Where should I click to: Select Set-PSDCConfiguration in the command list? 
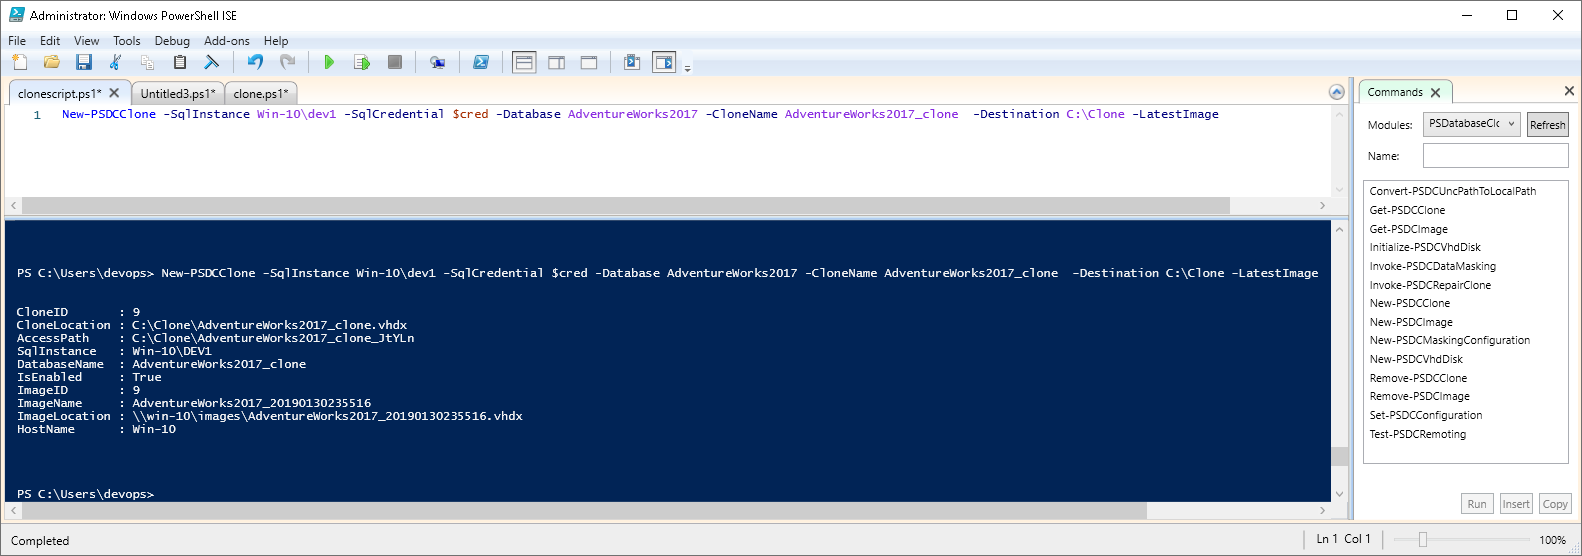pyautogui.click(x=1426, y=415)
